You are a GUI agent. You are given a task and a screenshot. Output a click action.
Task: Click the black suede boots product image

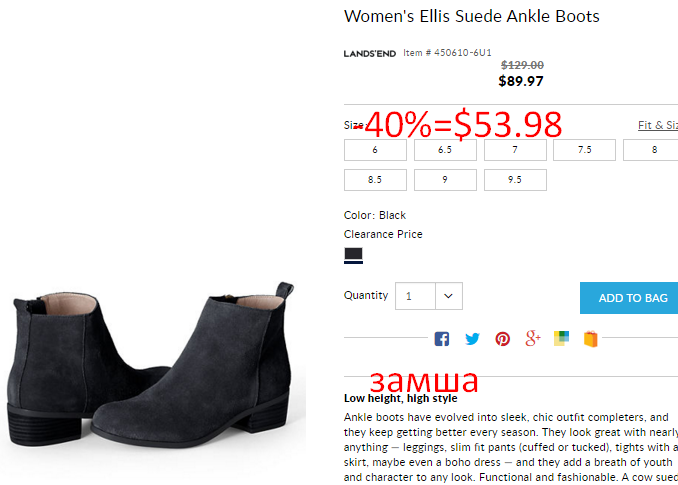(x=151, y=365)
